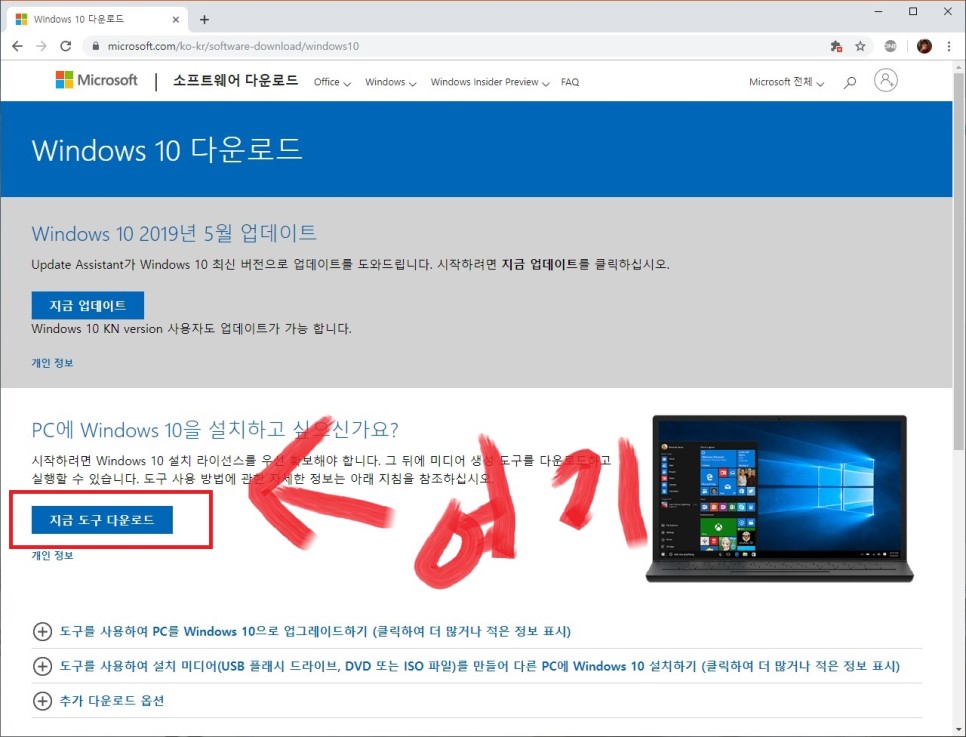Click the browser forward arrow
This screenshot has width=966, height=737.
(x=41, y=46)
